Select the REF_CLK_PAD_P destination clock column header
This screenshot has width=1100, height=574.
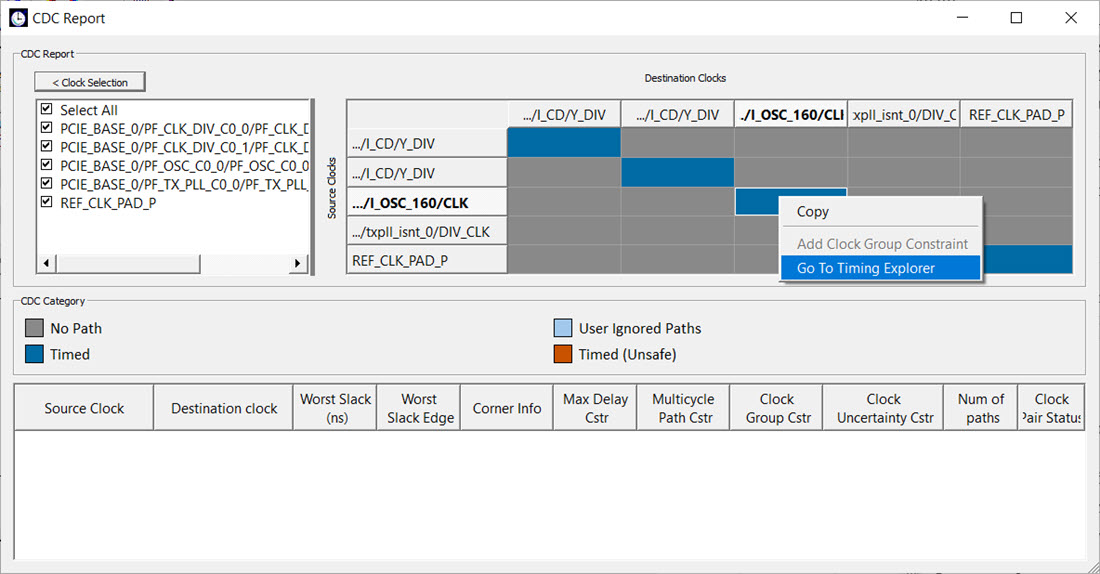1016,115
